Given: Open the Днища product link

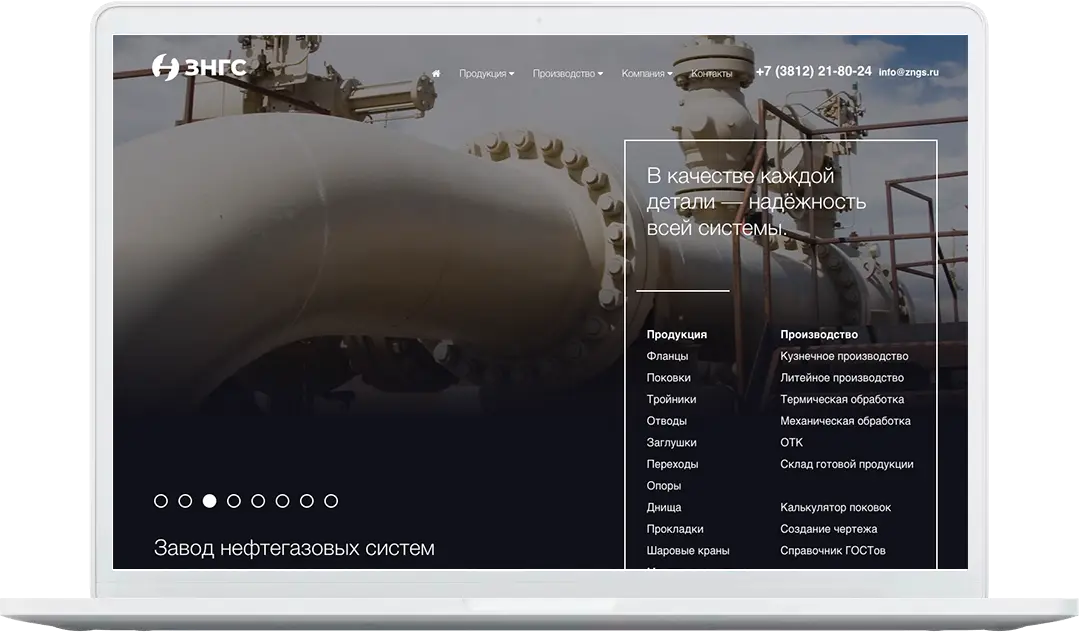Looking at the screenshot, I should (x=664, y=507).
